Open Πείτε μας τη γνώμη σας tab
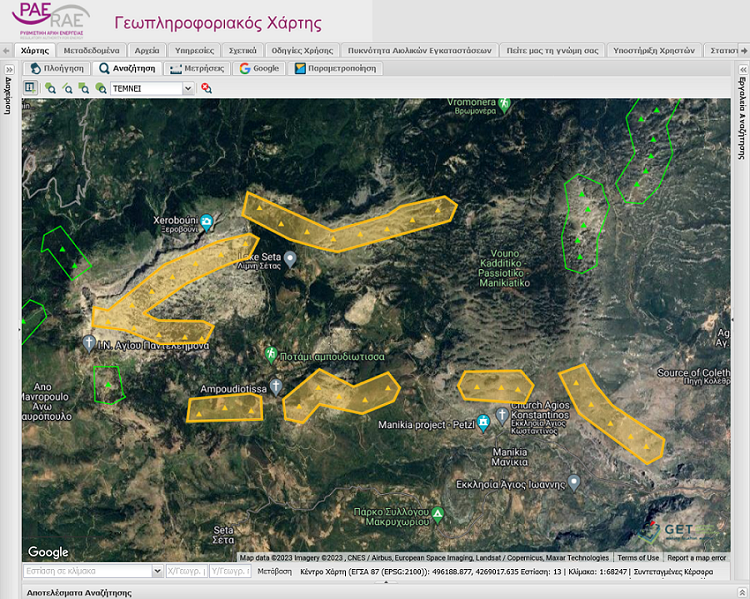 pyautogui.click(x=552, y=50)
